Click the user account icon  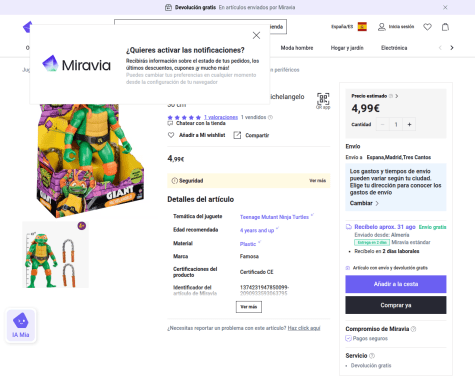(382, 27)
